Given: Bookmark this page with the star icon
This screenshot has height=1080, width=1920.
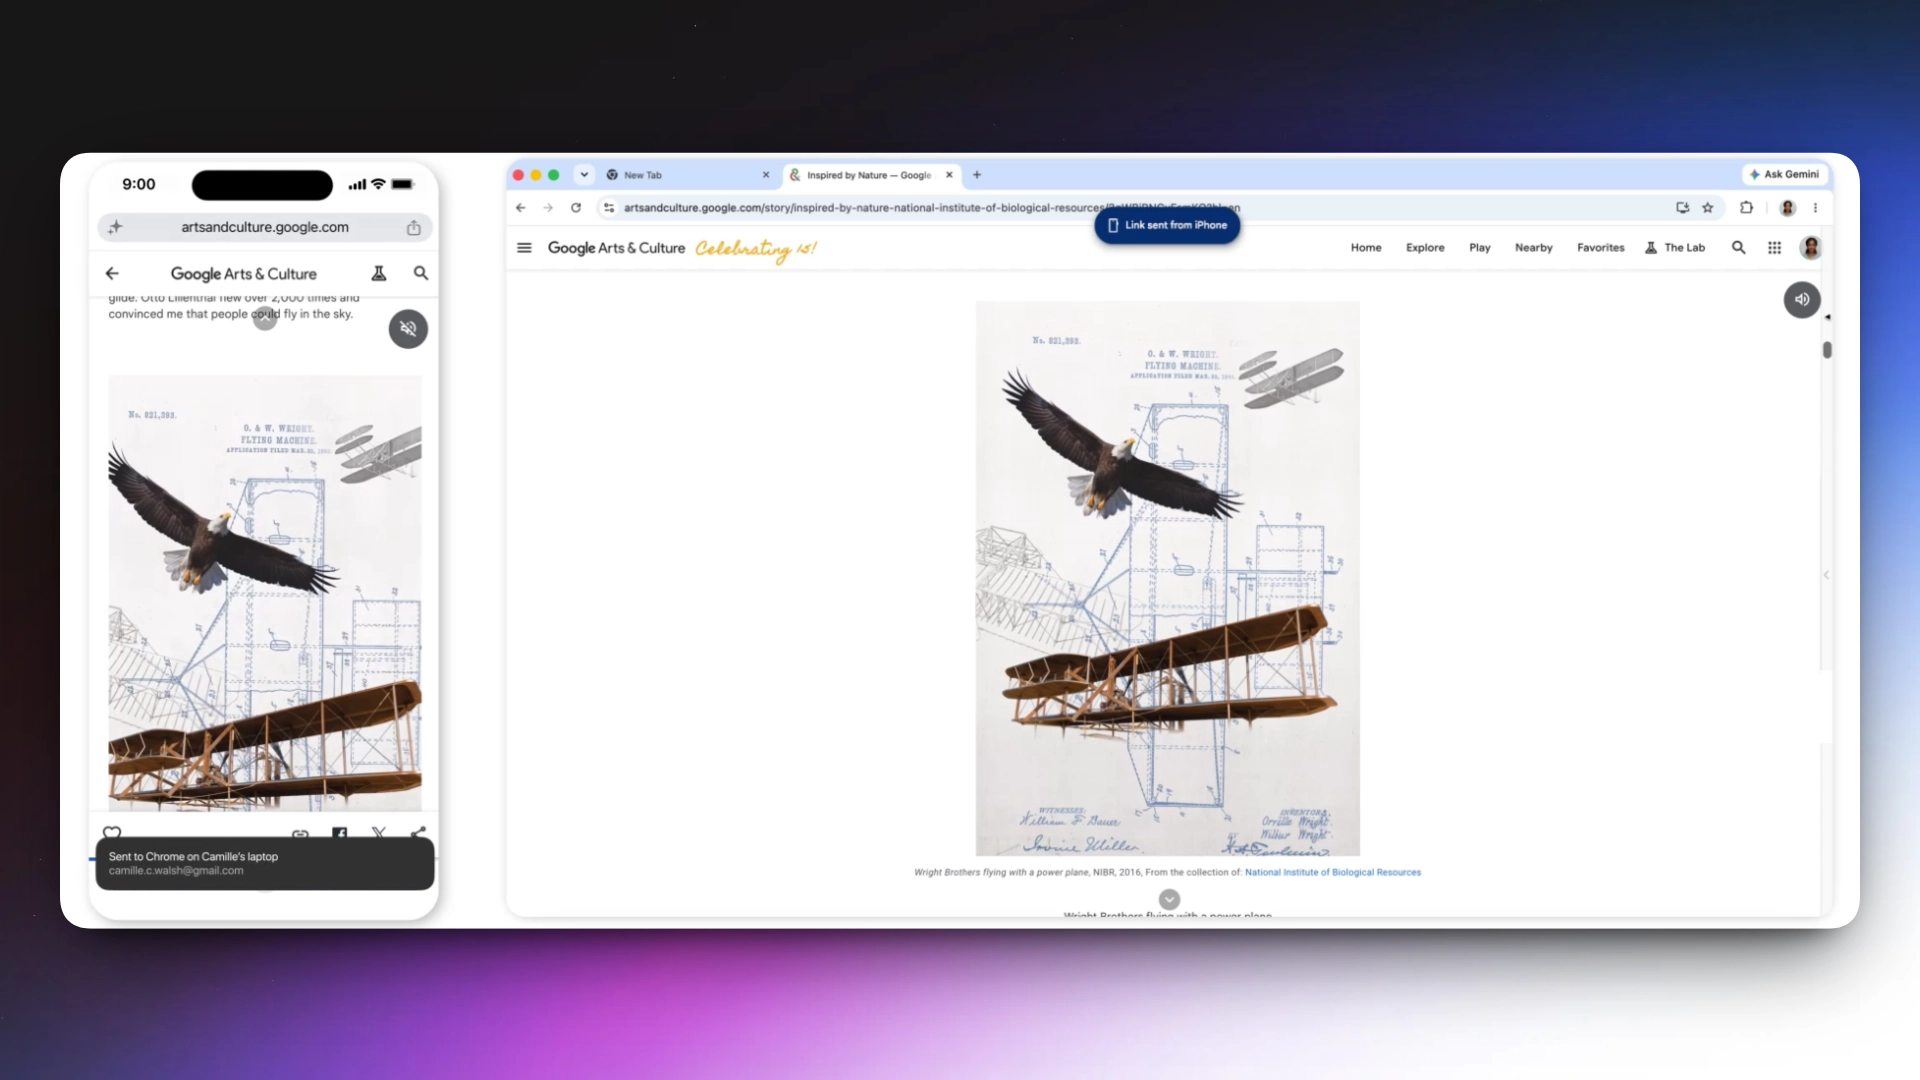Looking at the screenshot, I should pos(1708,208).
